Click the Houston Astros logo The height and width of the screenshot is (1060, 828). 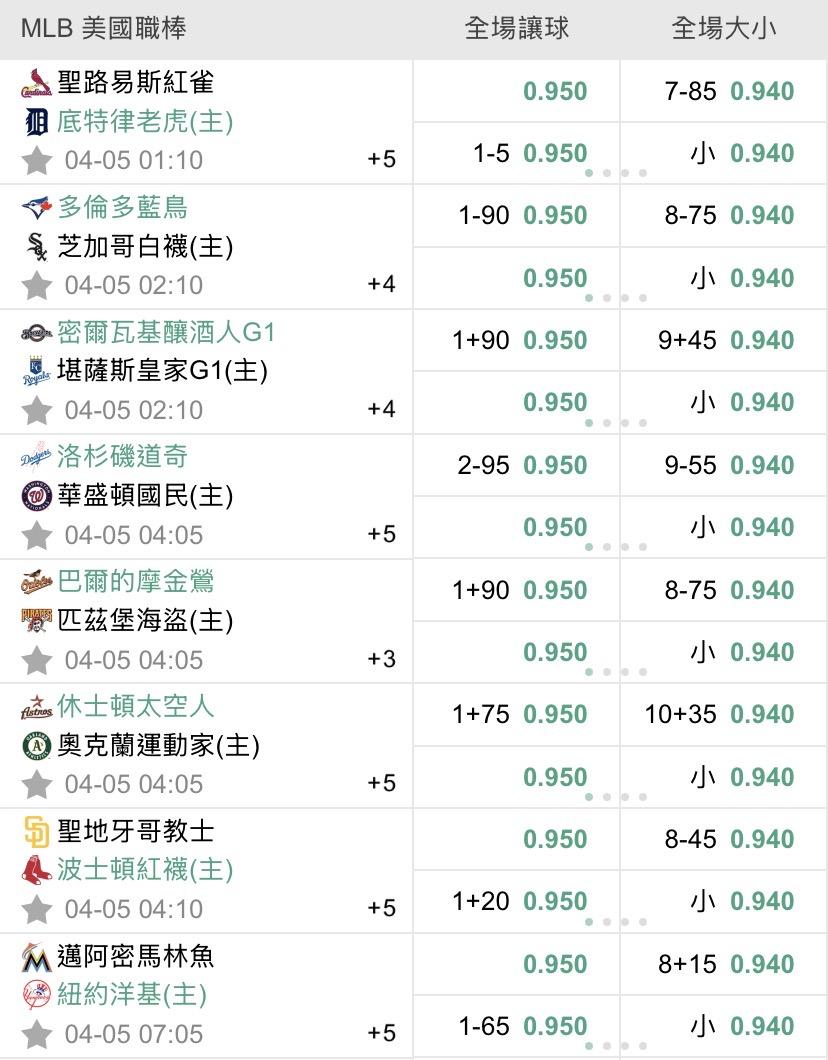pos(36,708)
